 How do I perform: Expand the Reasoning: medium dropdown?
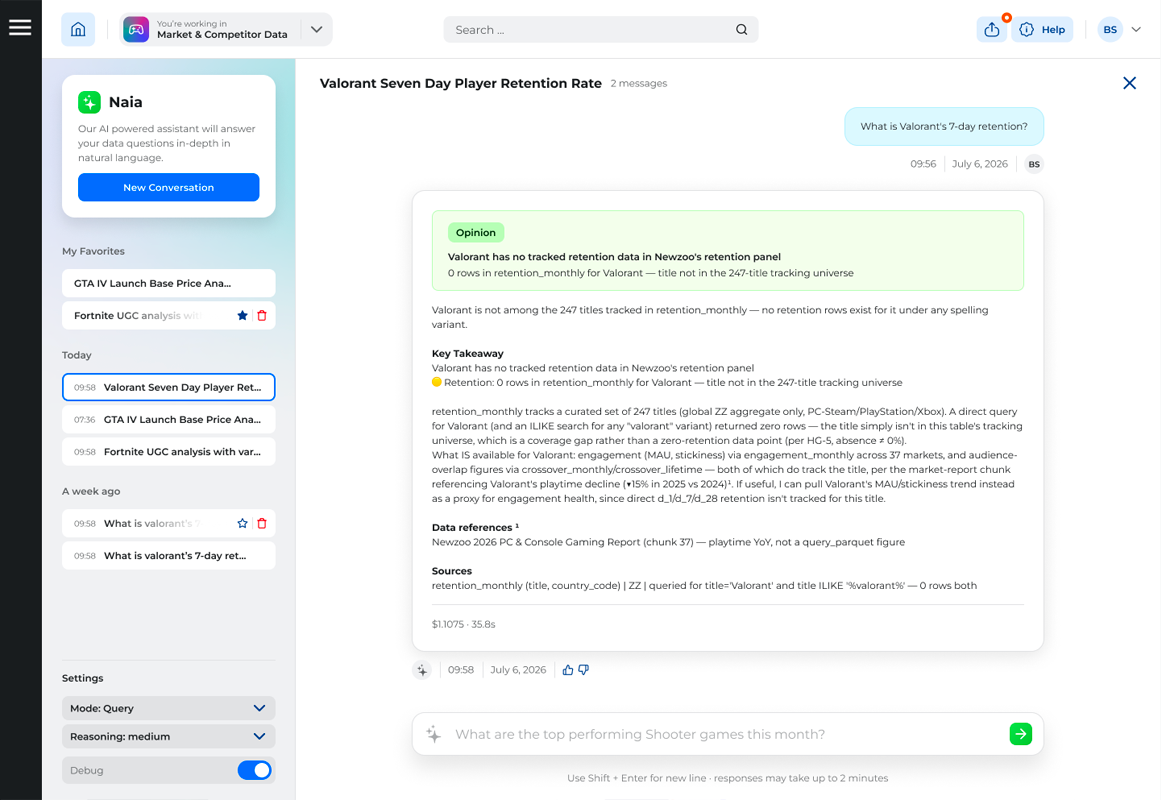pyautogui.click(x=169, y=736)
